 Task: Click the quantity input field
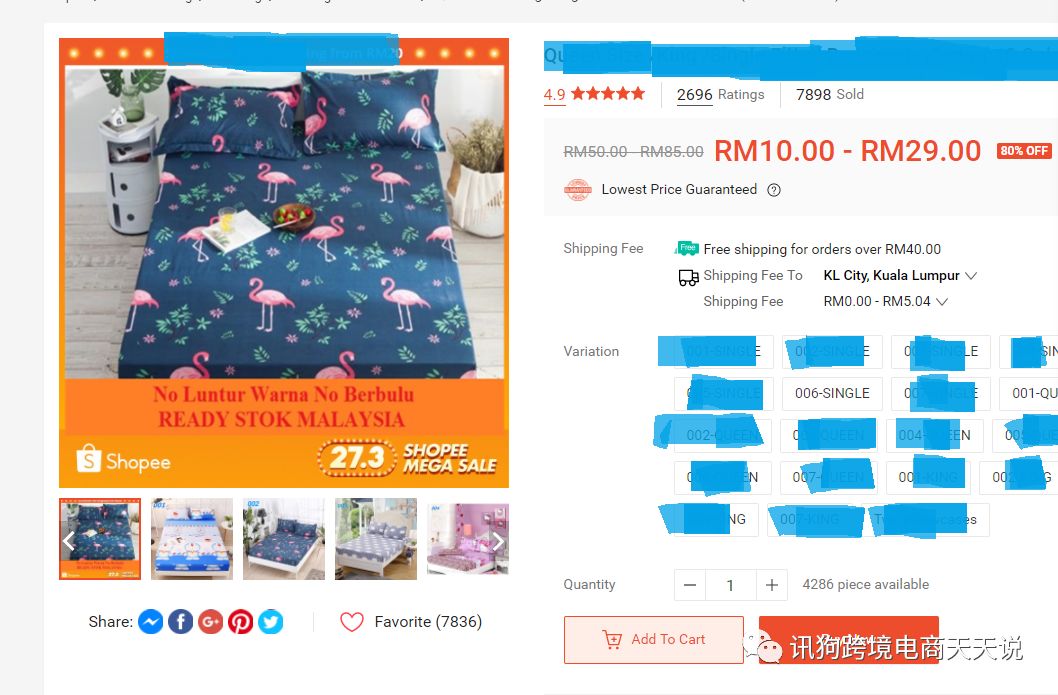pyautogui.click(x=730, y=585)
